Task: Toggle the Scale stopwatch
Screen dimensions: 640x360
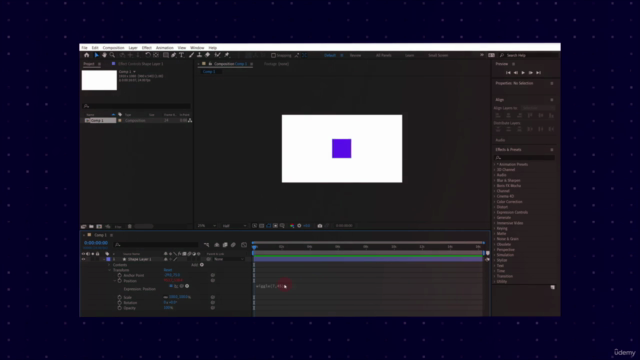Action: [x=120, y=297]
